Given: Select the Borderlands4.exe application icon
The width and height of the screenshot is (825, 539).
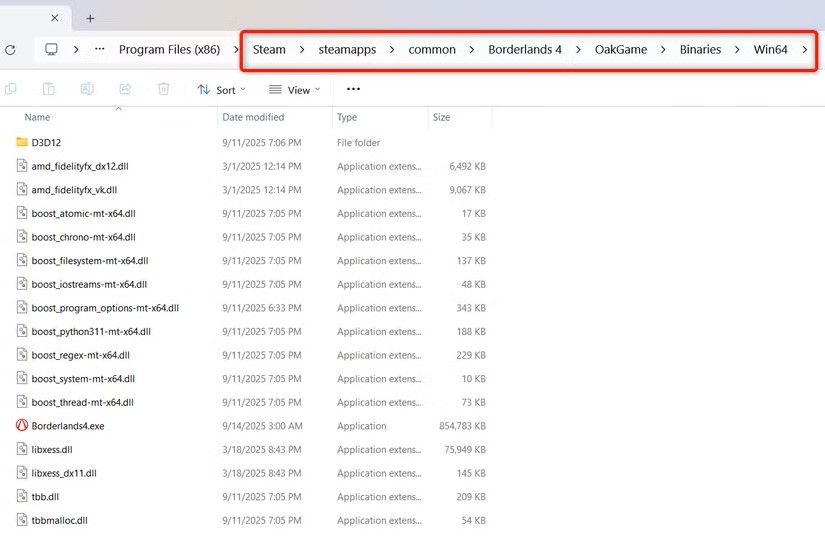Looking at the screenshot, I should pyautogui.click(x=22, y=426).
